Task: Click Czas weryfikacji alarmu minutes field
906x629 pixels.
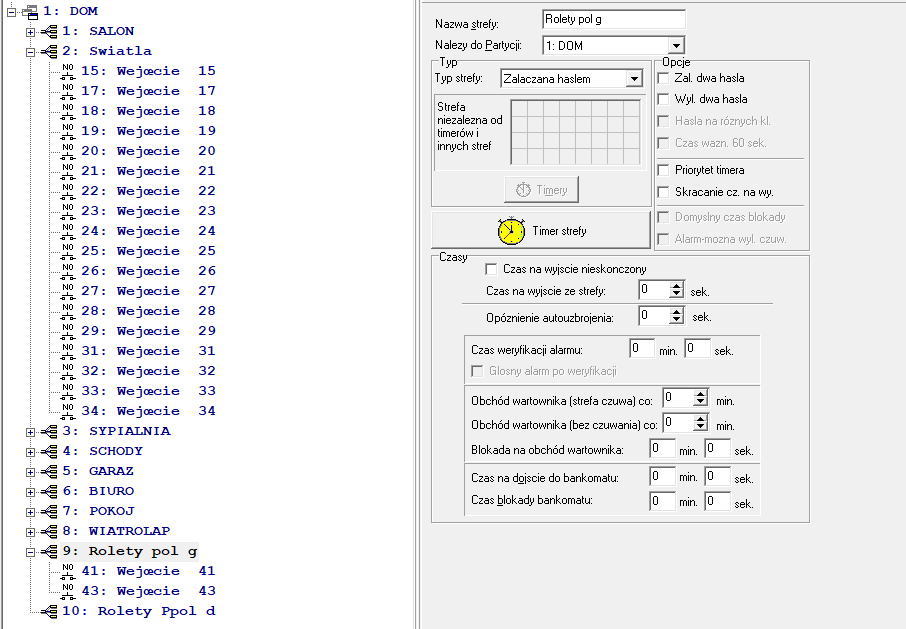Action: click(642, 348)
